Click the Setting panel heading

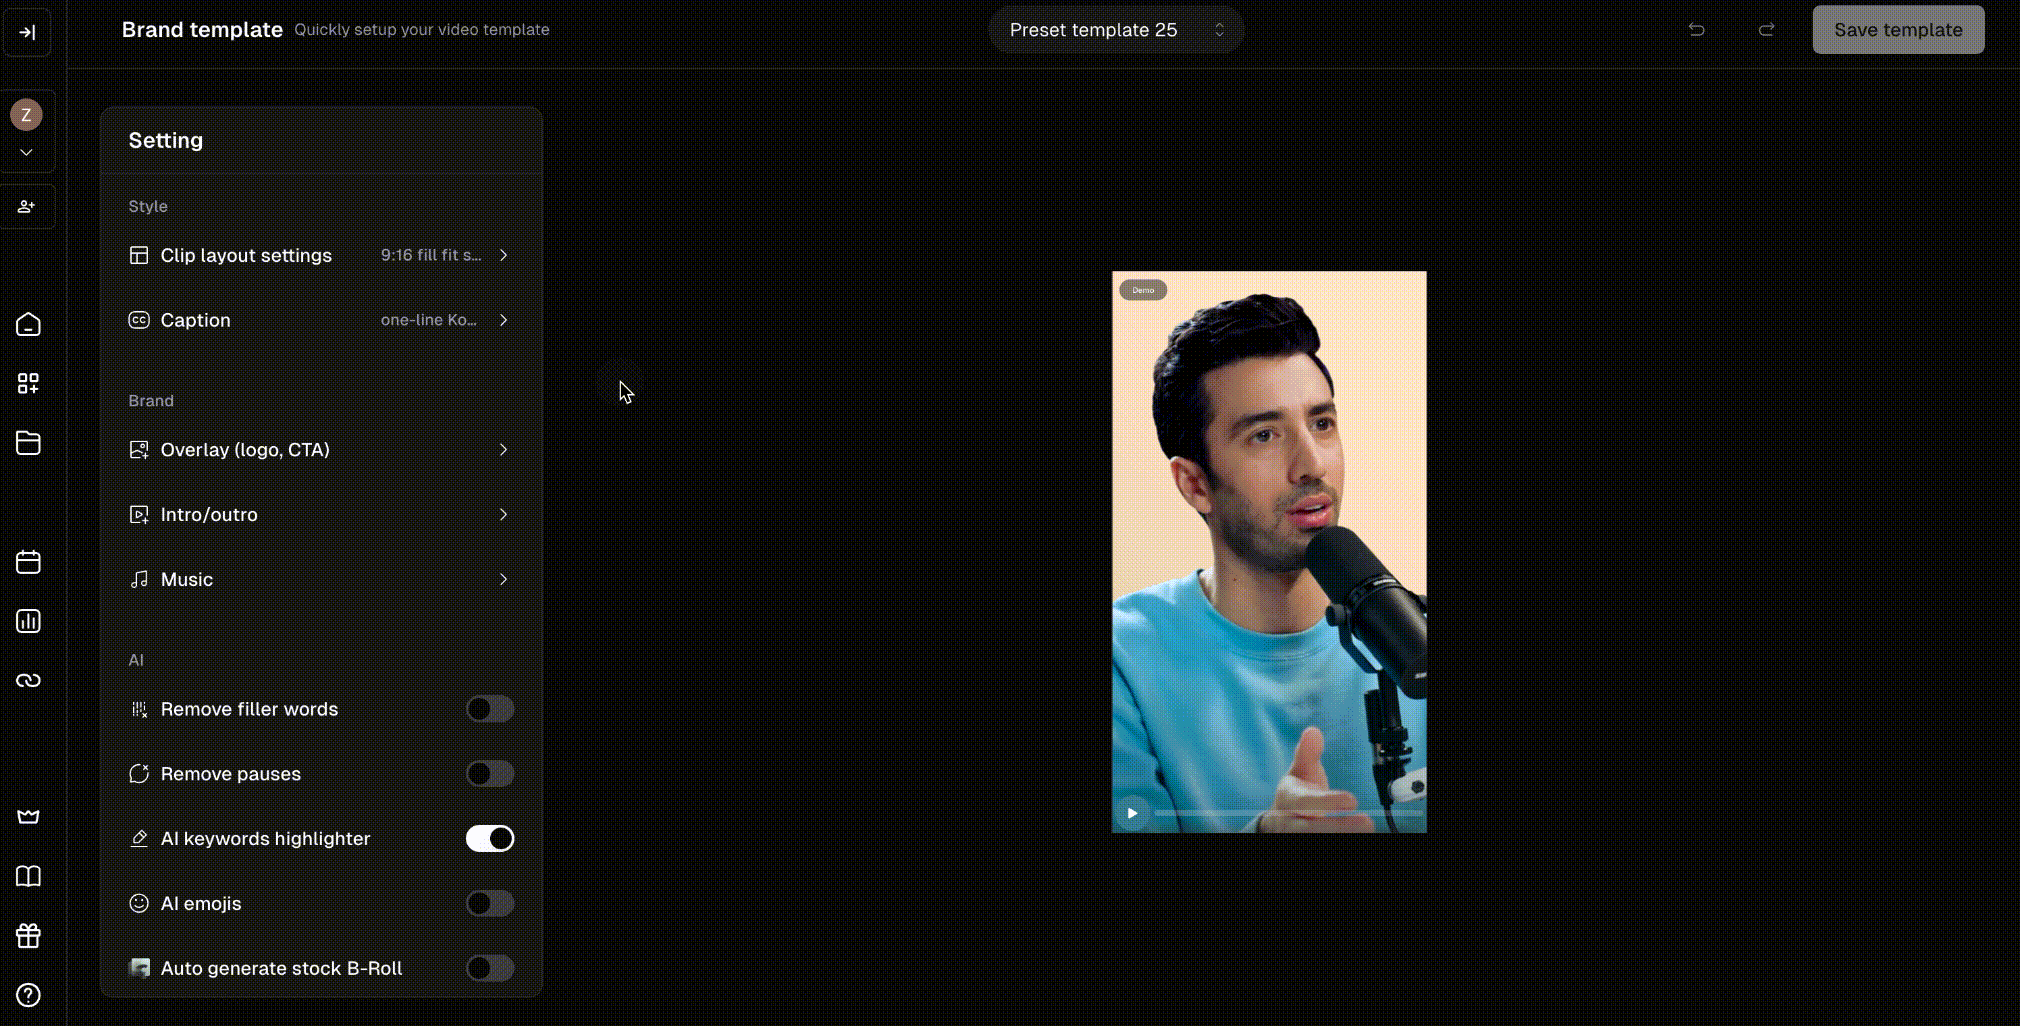(x=166, y=140)
